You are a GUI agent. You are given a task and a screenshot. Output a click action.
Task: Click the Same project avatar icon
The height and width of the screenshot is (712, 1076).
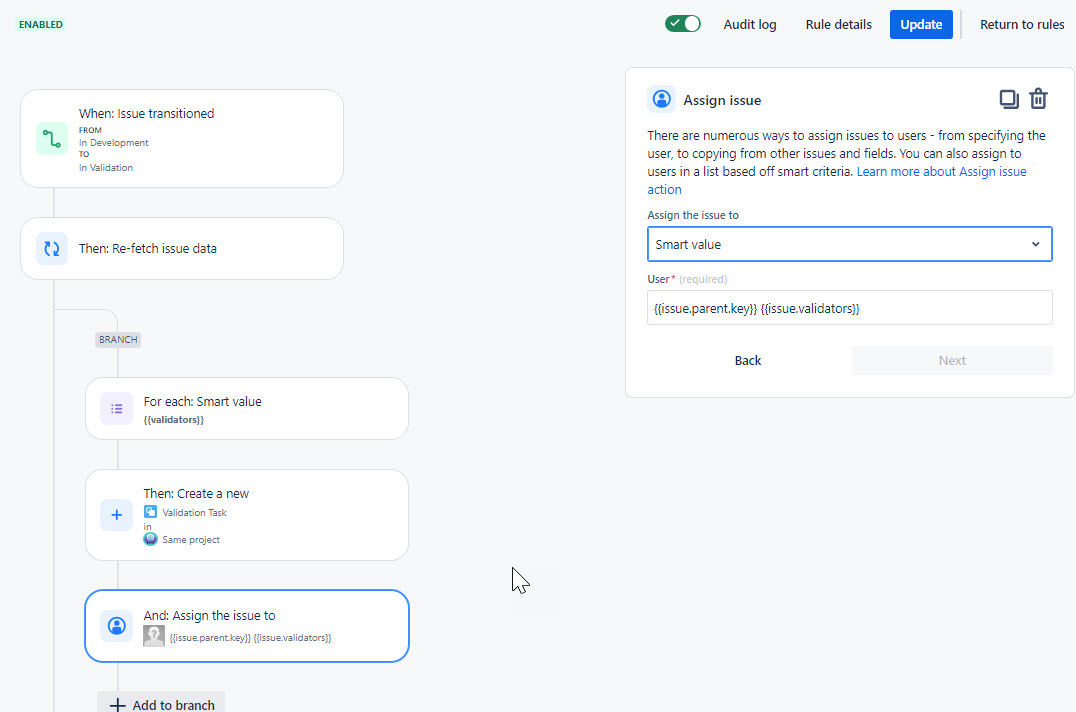pos(150,539)
